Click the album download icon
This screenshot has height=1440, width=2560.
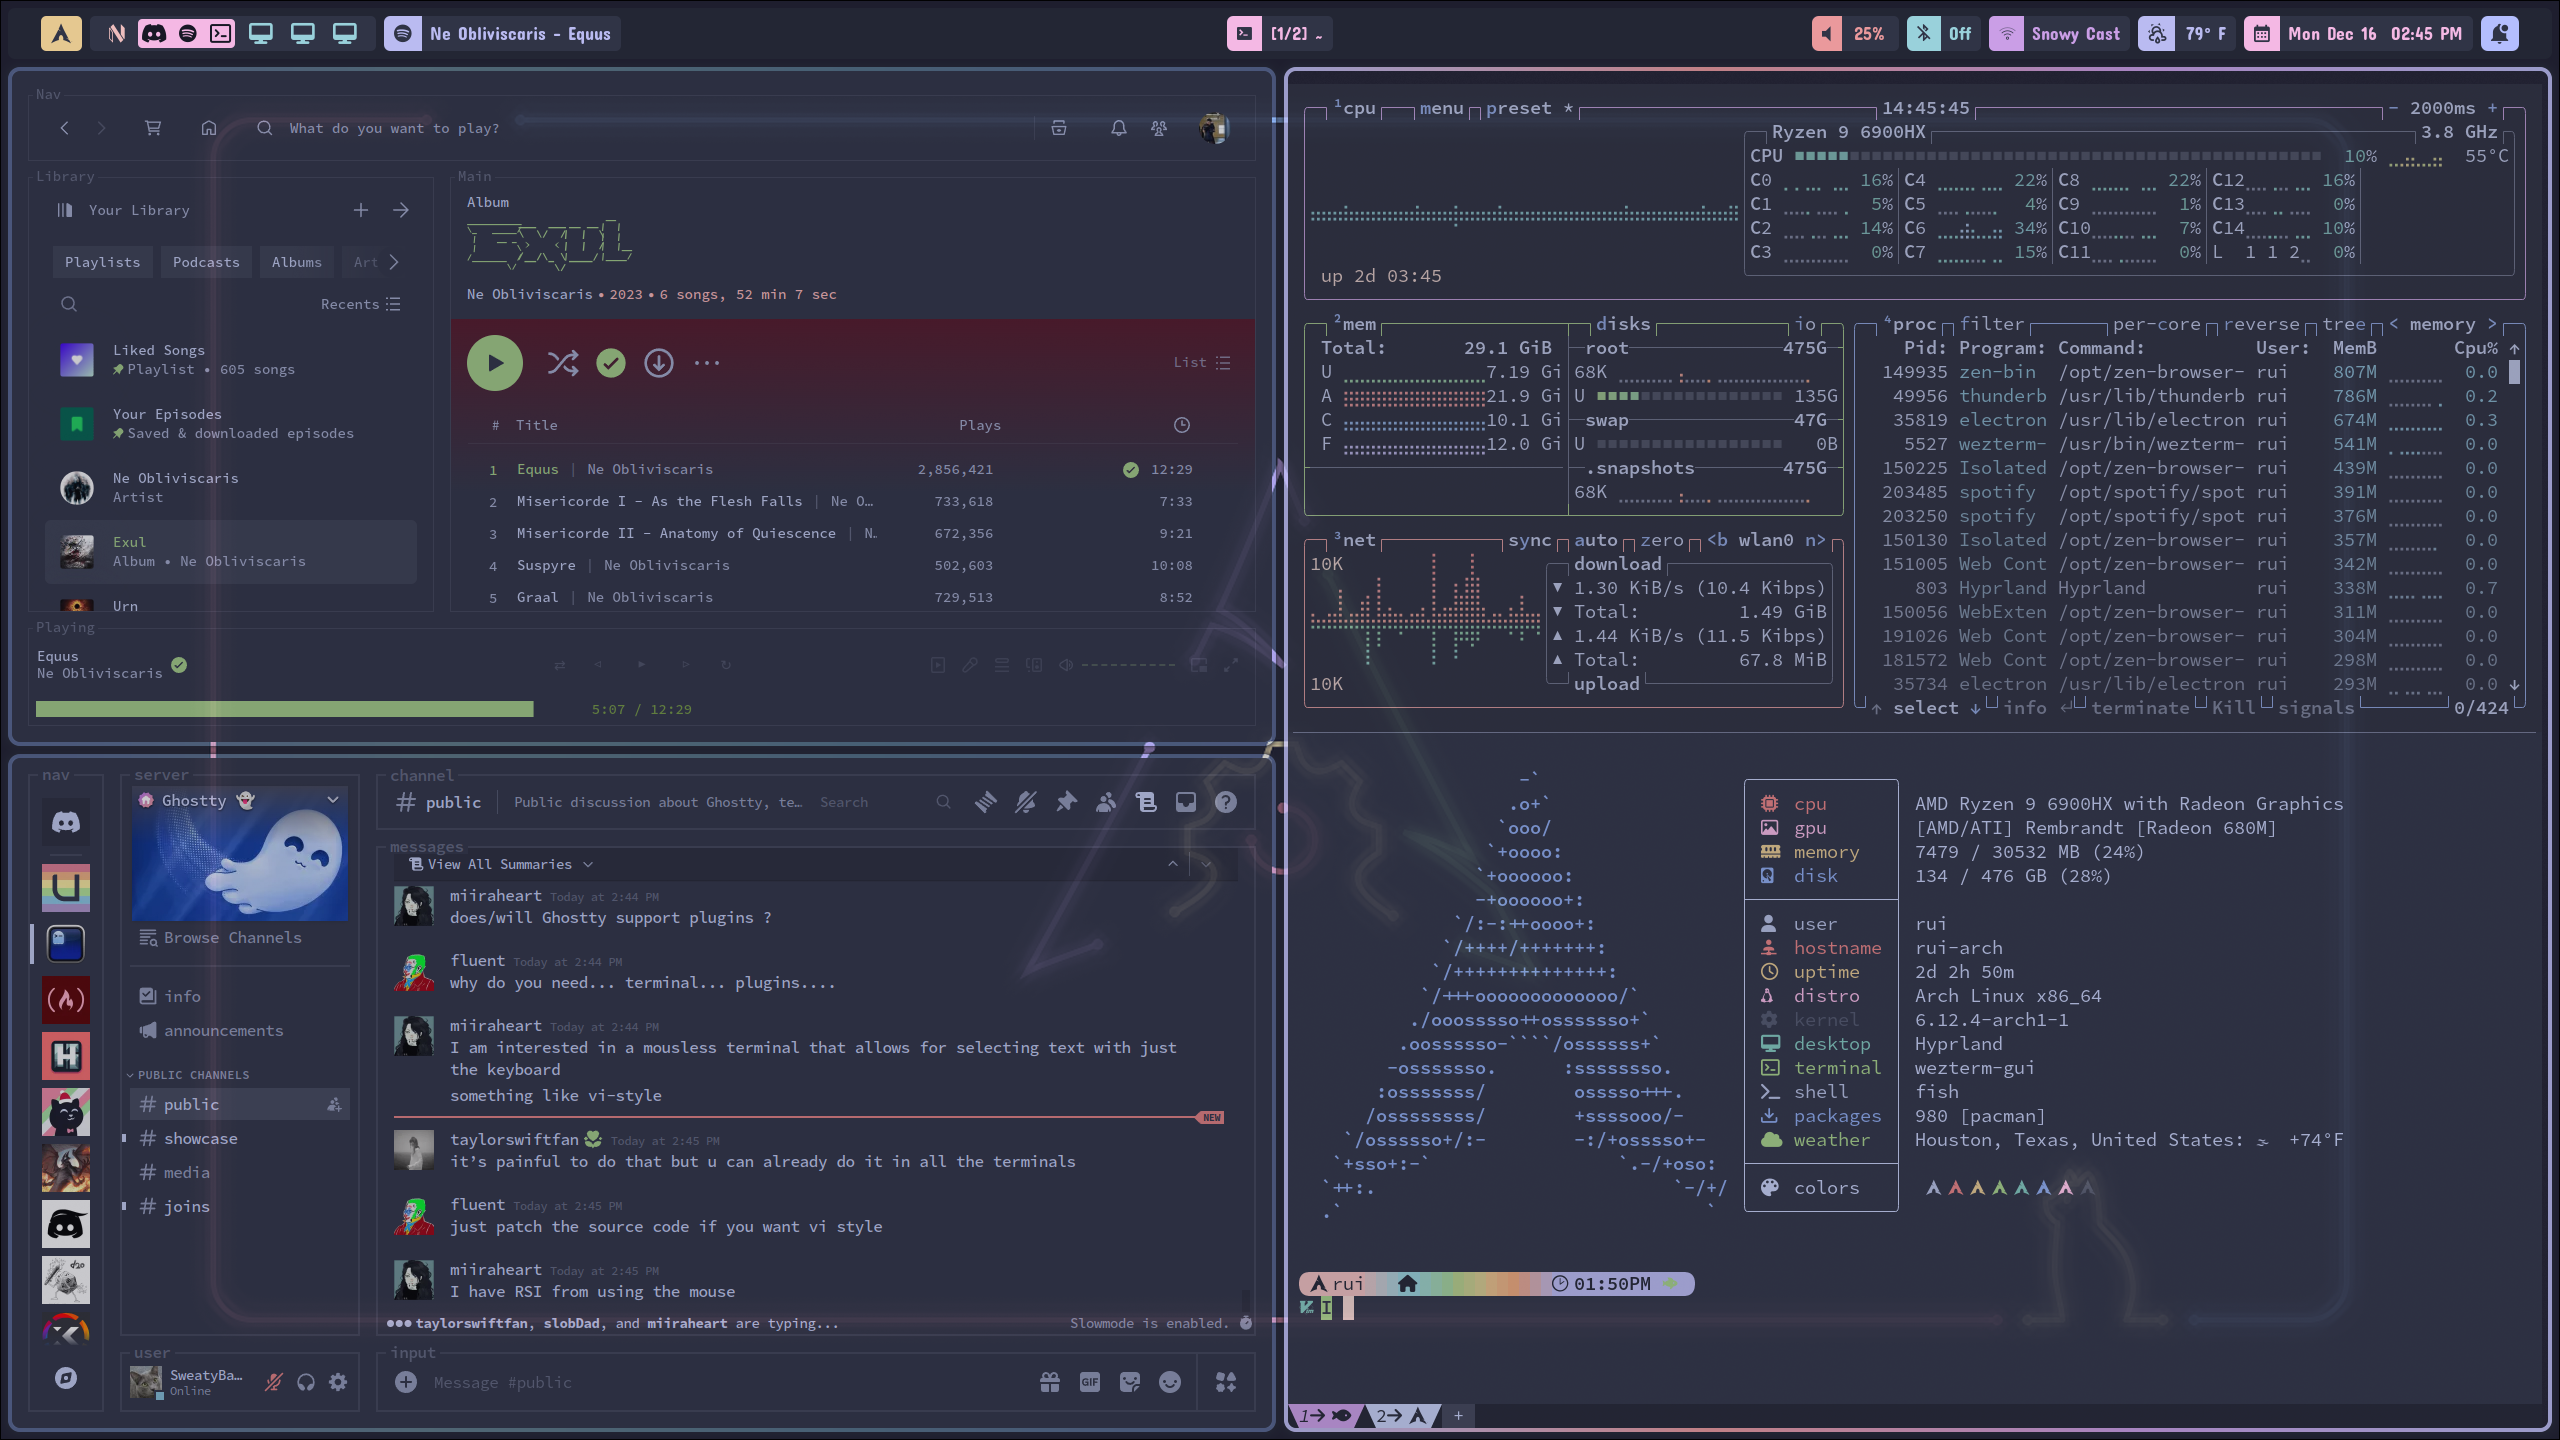tap(659, 363)
